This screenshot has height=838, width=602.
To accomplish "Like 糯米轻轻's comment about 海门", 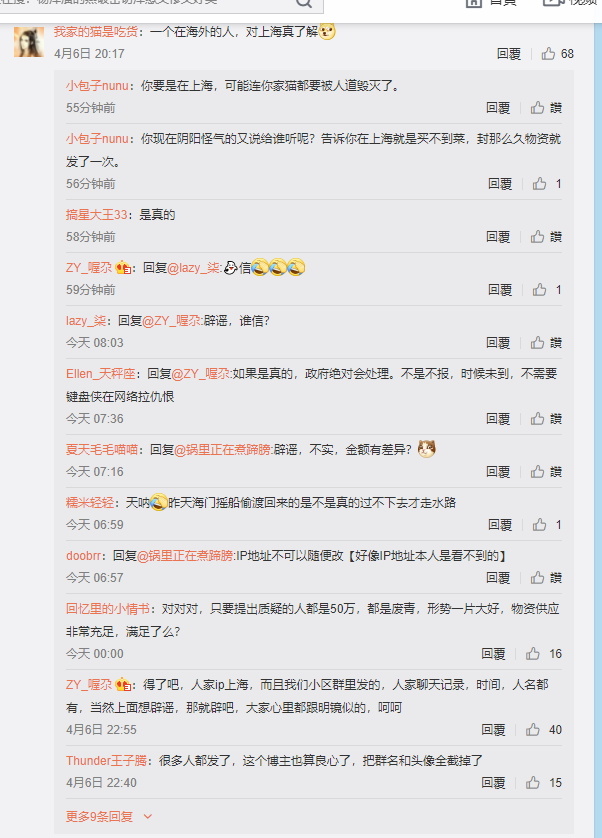I will point(539,525).
